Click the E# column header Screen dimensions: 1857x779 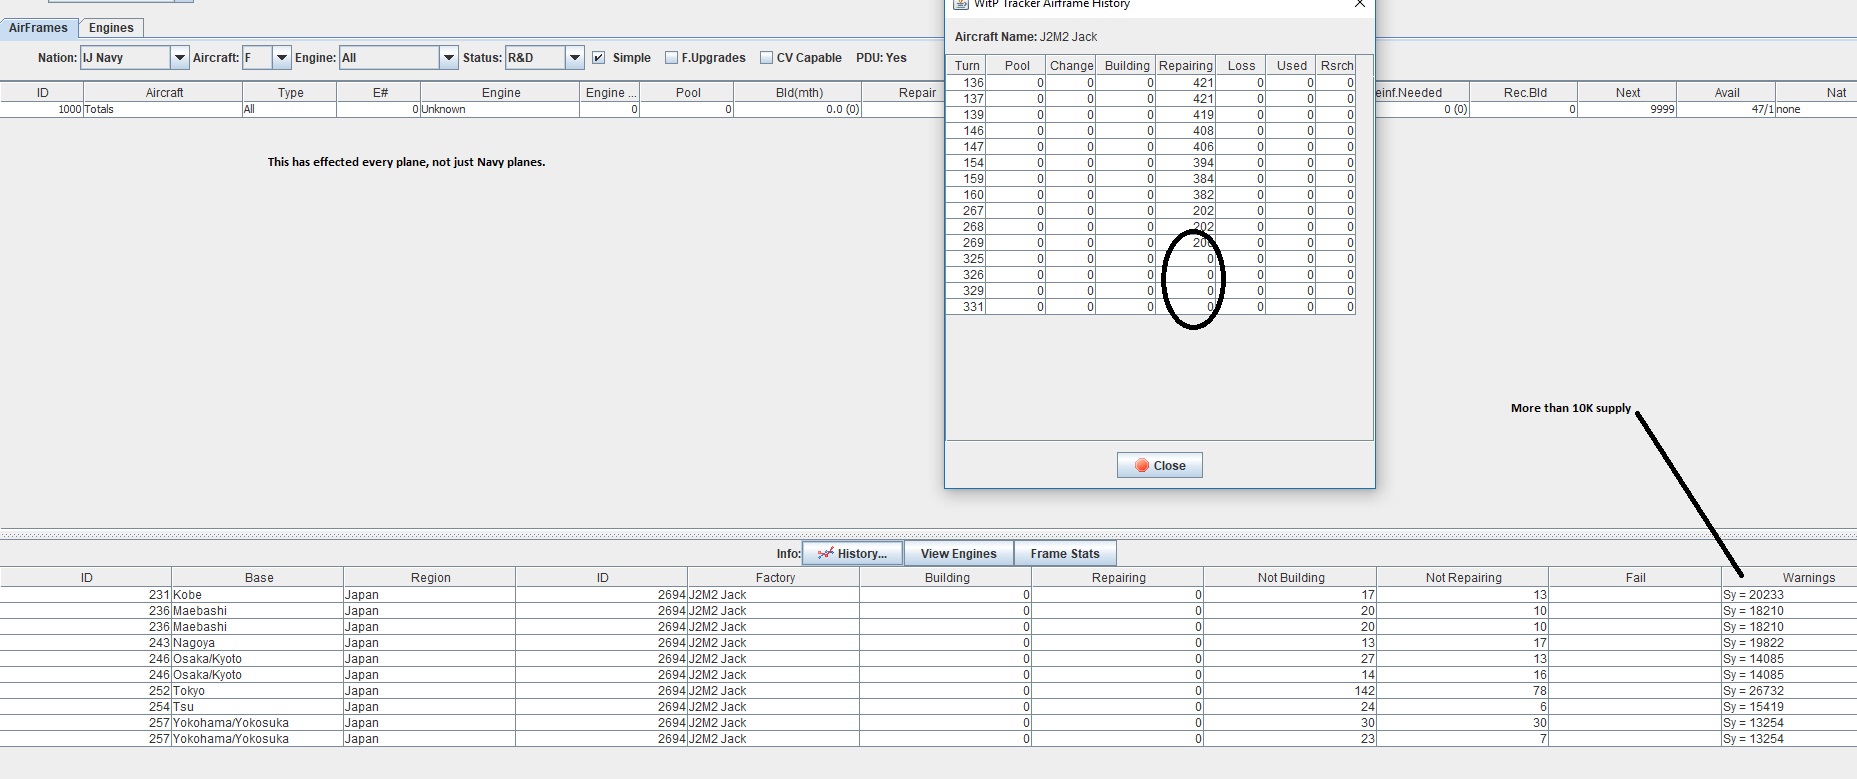tap(380, 92)
